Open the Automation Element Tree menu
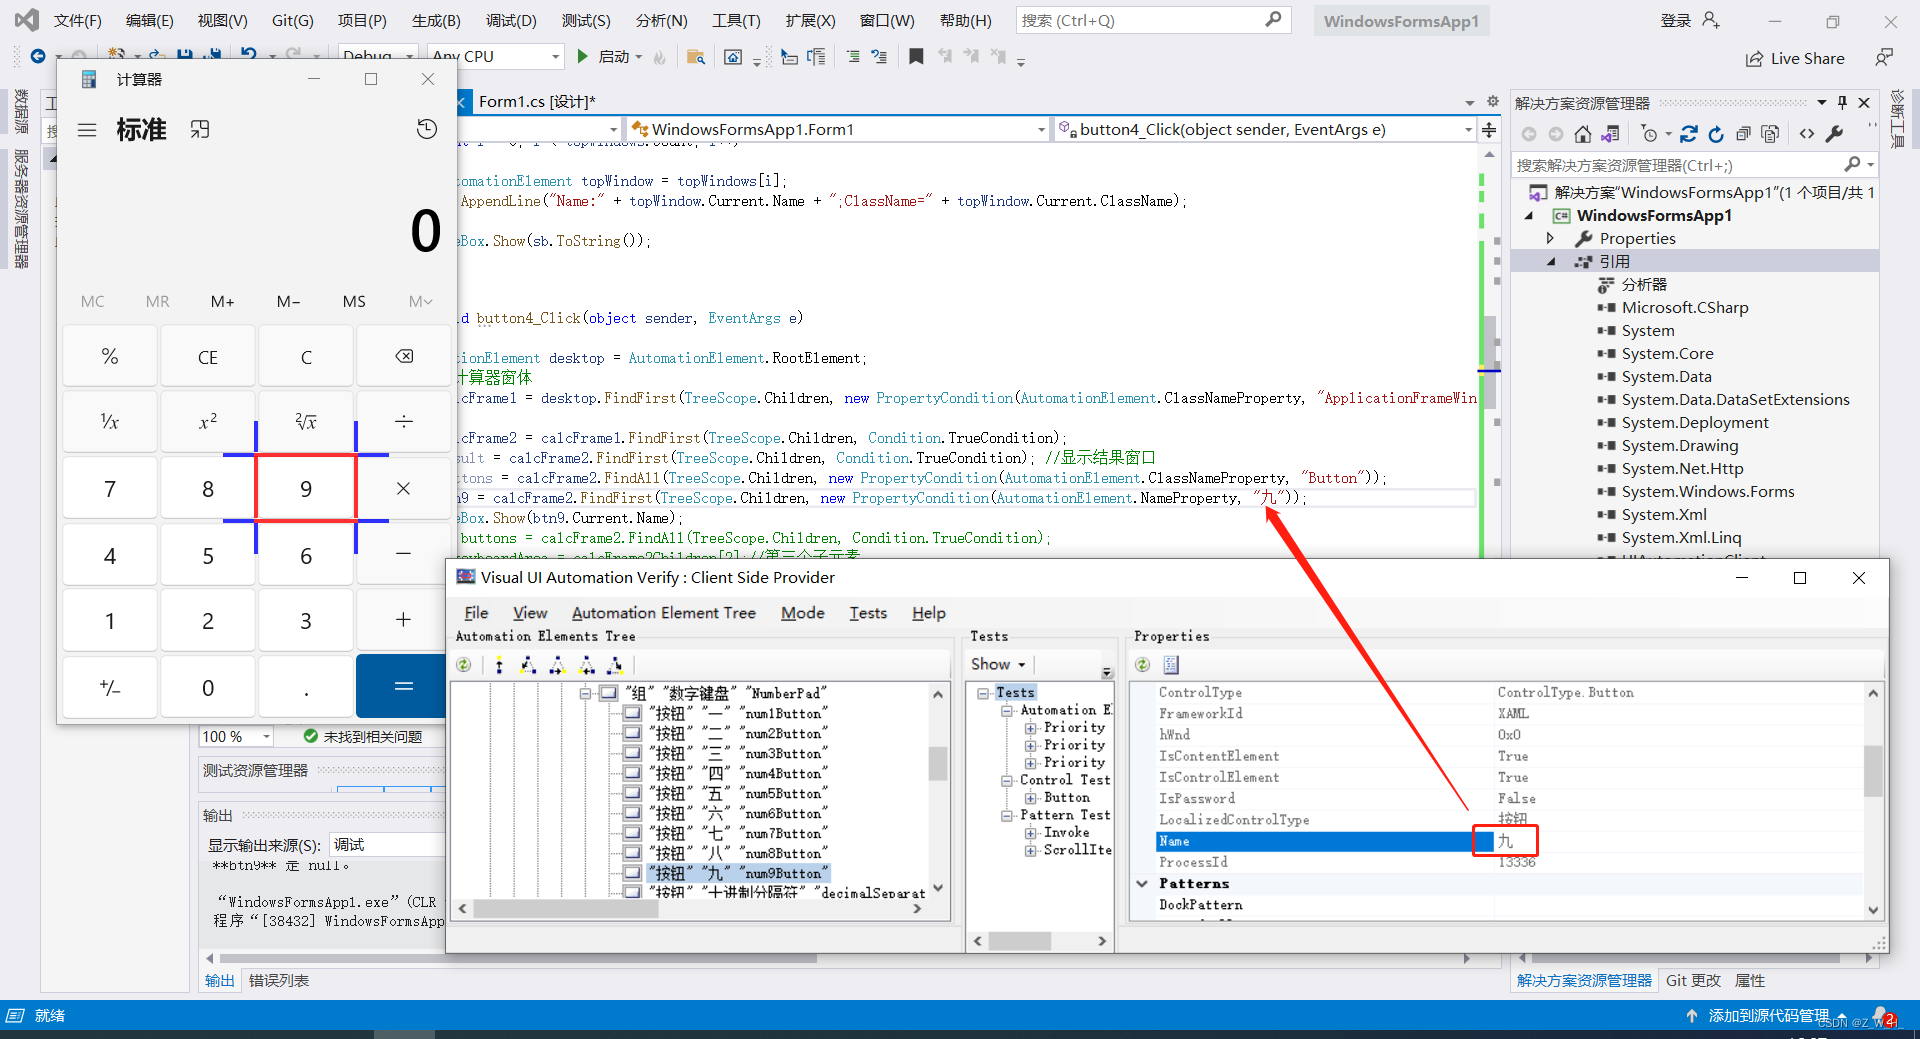 (x=663, y=613)
